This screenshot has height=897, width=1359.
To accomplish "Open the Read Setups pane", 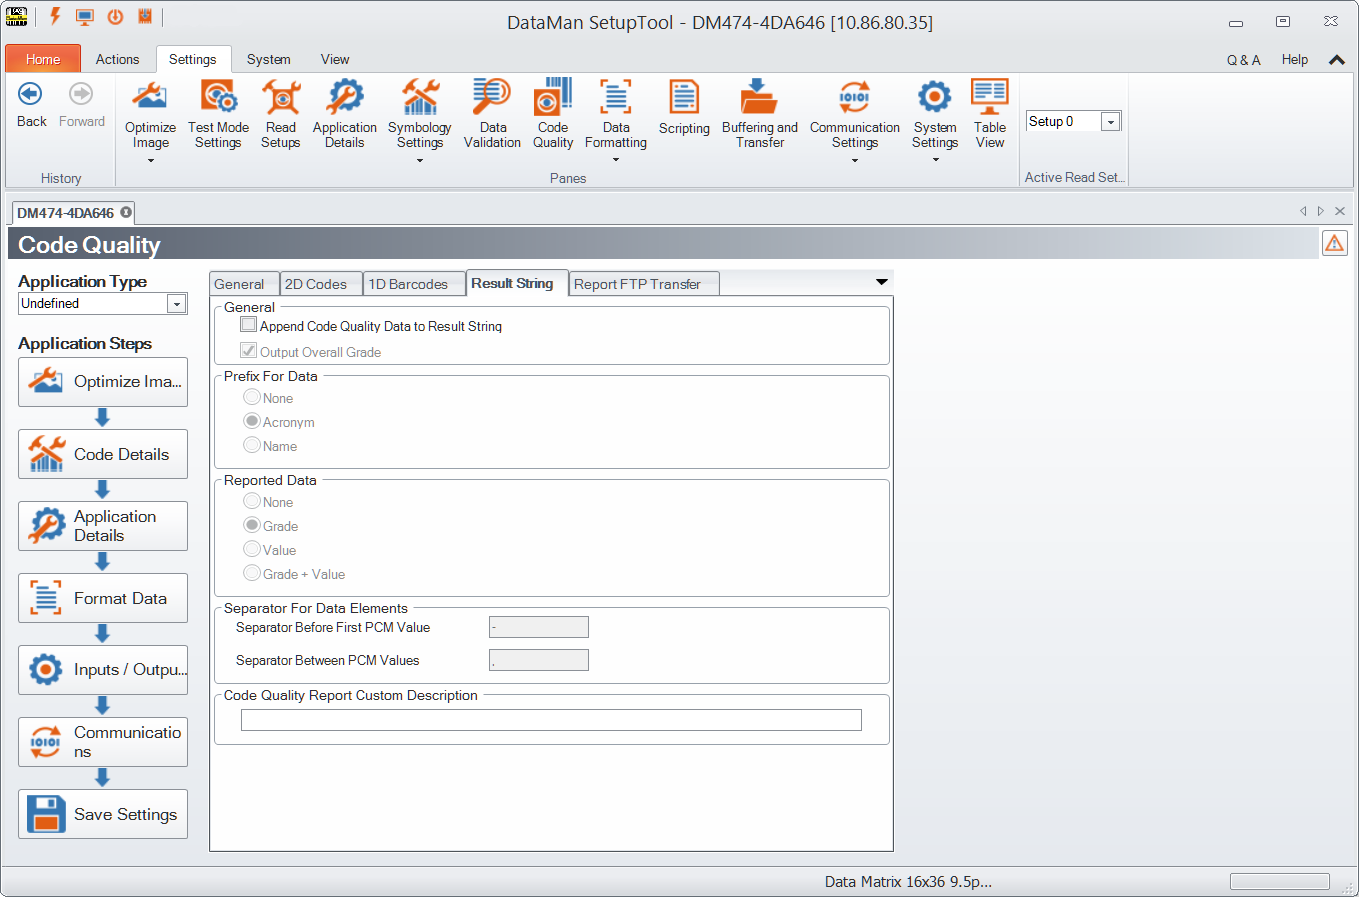I will (x=281, y=115).
